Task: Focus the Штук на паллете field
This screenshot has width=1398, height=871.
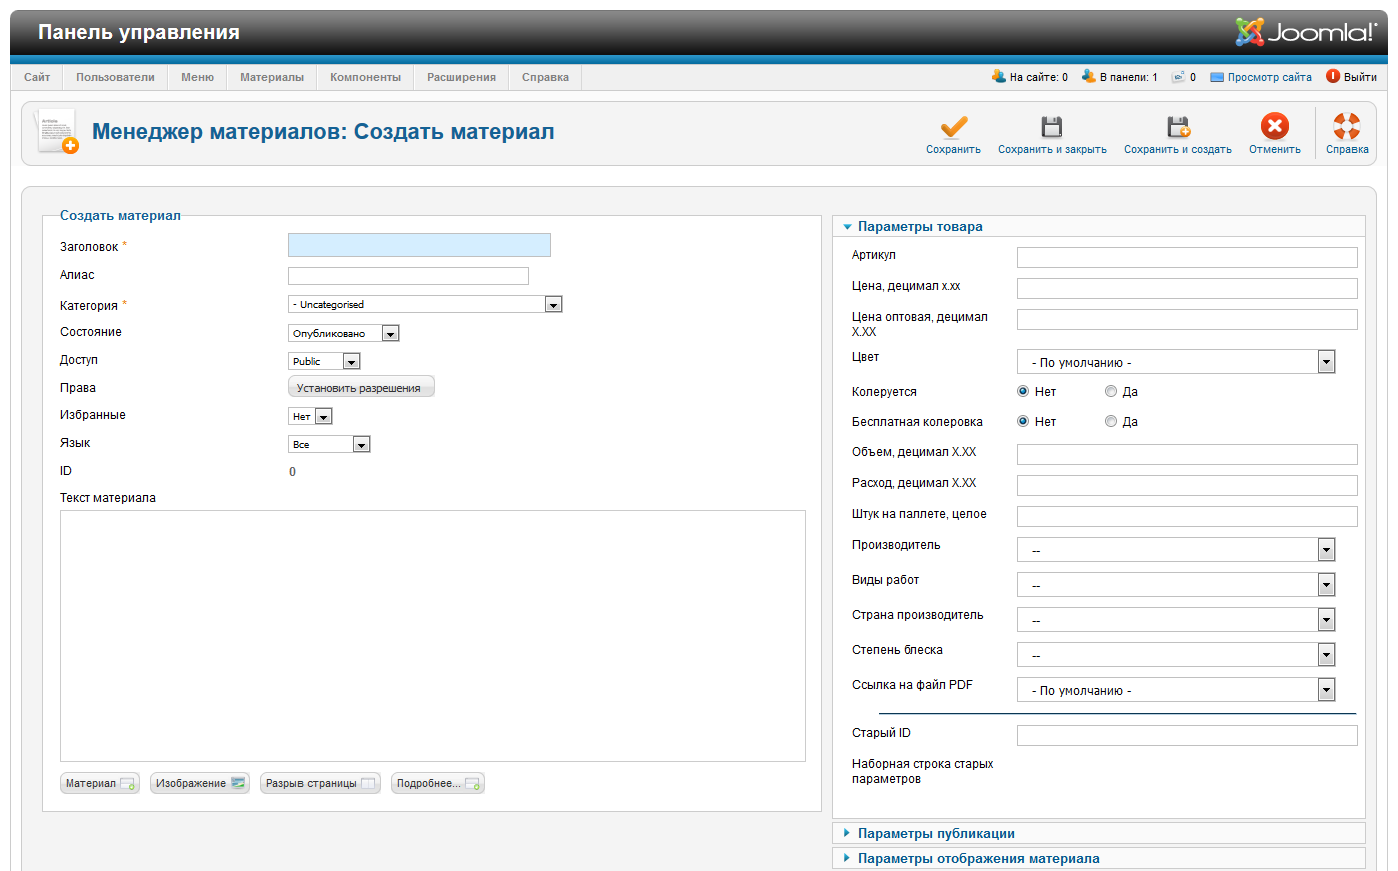Action: click(x=1187, y=516)
